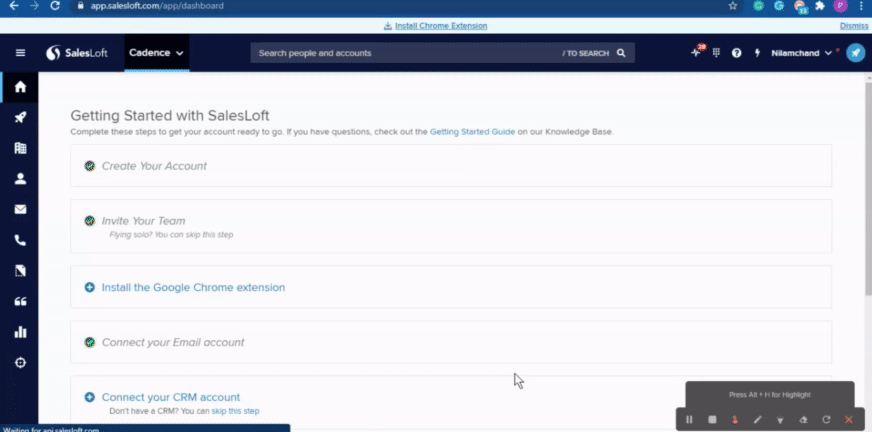Screen dimensions: 872x432
Task: Go back with the browser back arrow
Action: pos(14,6)
